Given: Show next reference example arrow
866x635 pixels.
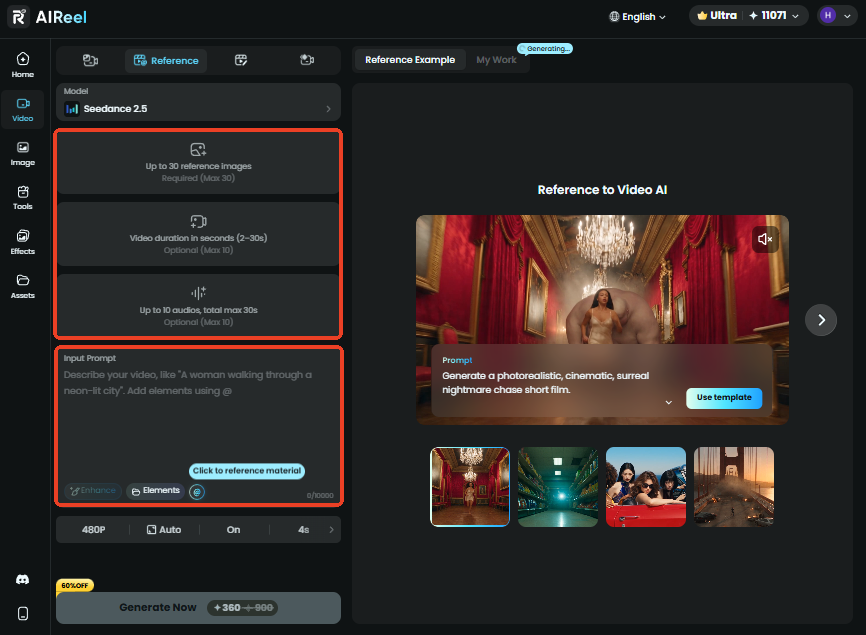Looking at the screenshot, I should 821,320.
